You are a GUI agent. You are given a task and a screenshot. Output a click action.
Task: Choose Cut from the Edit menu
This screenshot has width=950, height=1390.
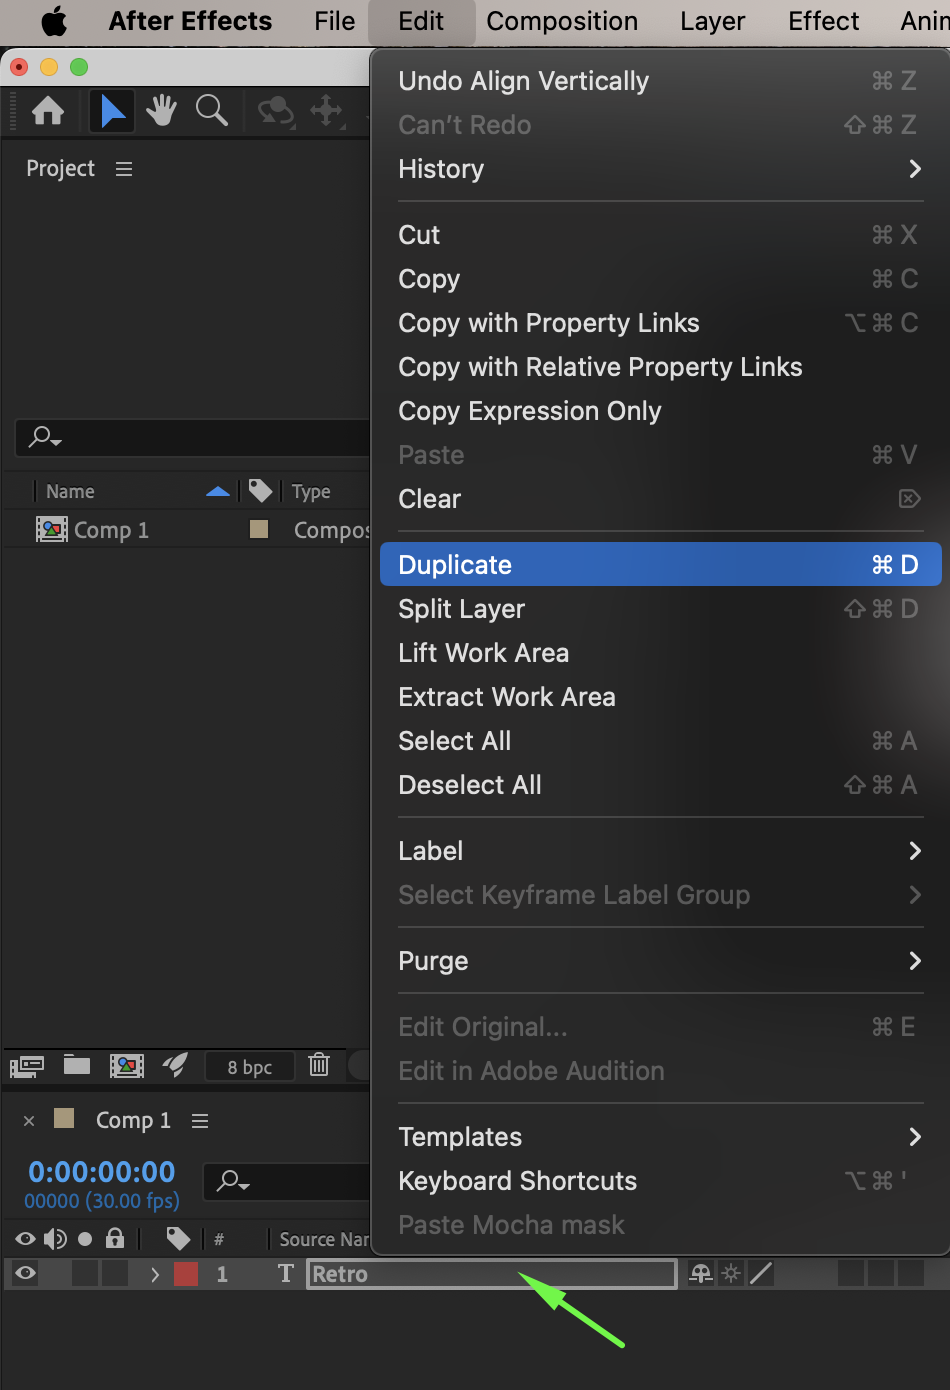click(660, 235)
